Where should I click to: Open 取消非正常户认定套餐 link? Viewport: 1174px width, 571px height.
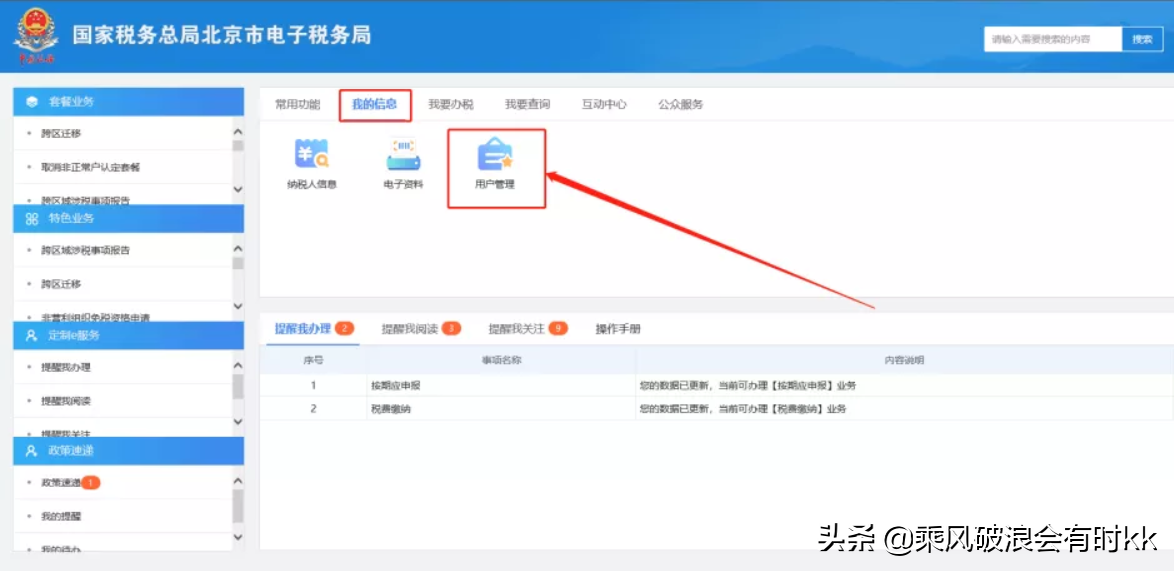[x=91, y=167]
